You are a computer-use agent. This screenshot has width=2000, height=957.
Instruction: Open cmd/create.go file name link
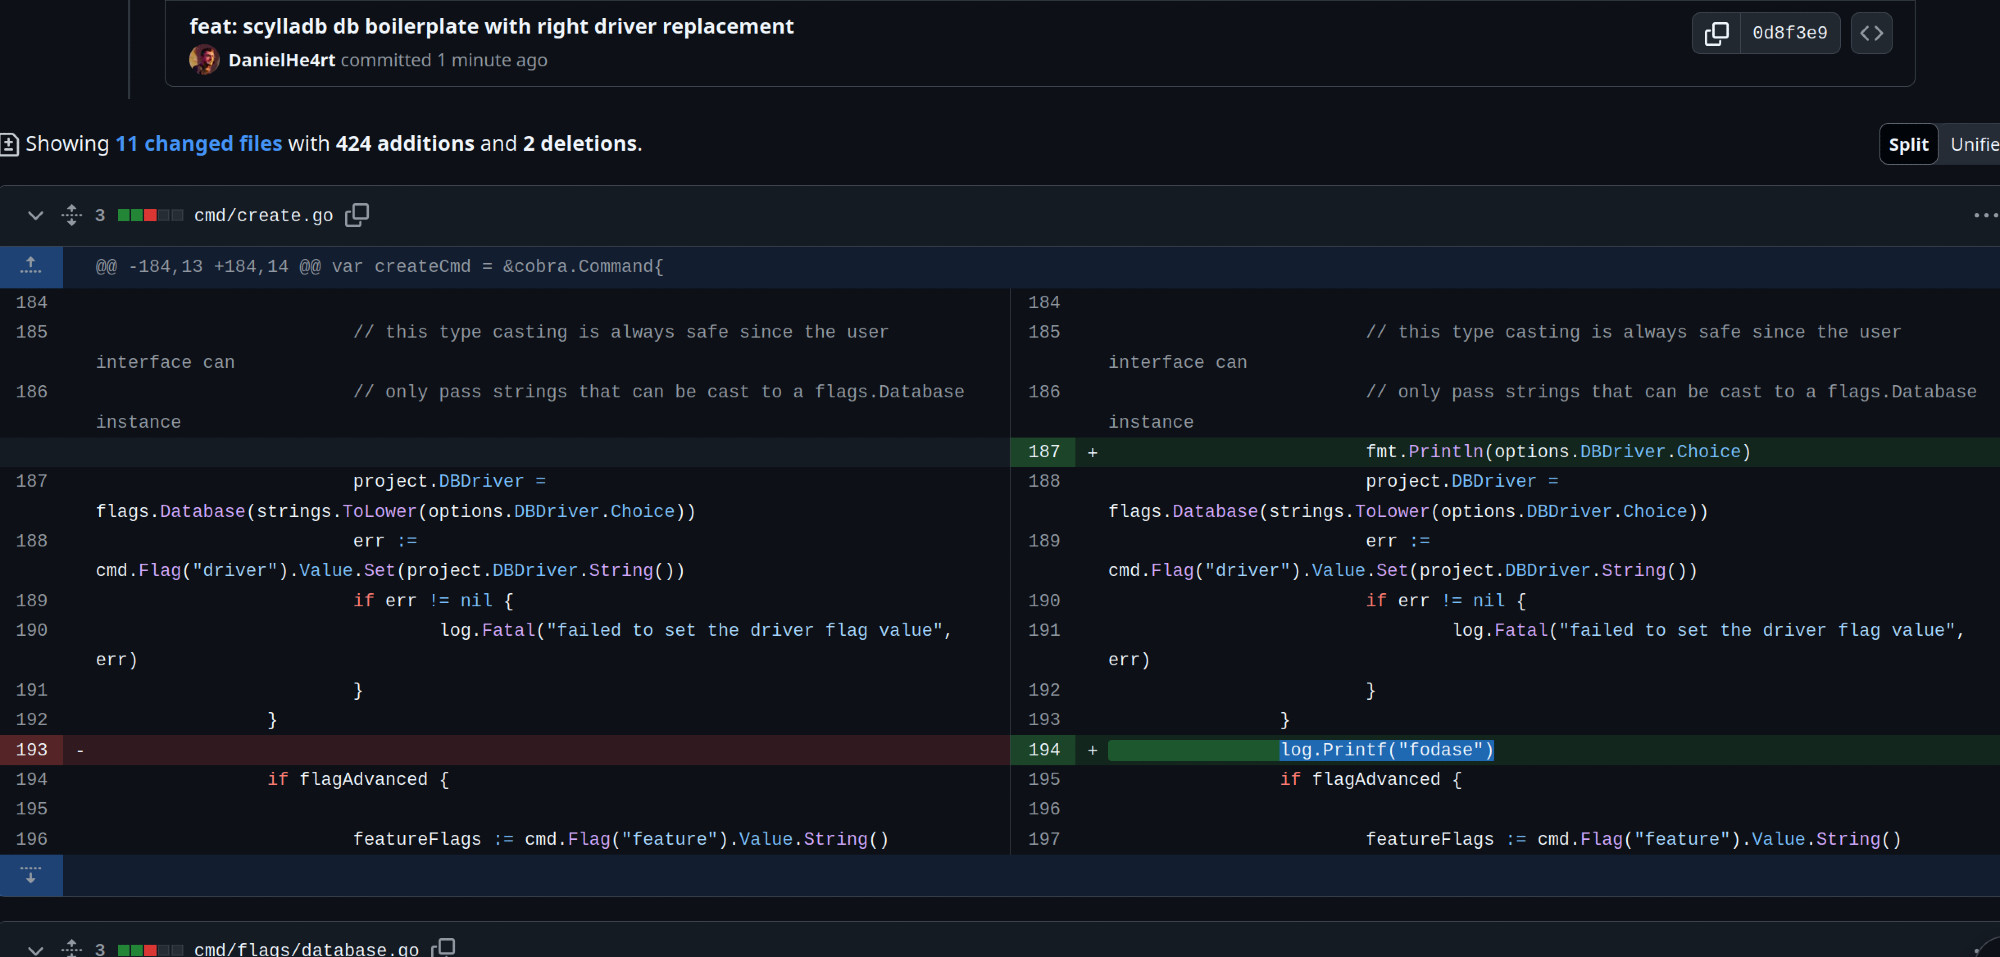[263, 215]
